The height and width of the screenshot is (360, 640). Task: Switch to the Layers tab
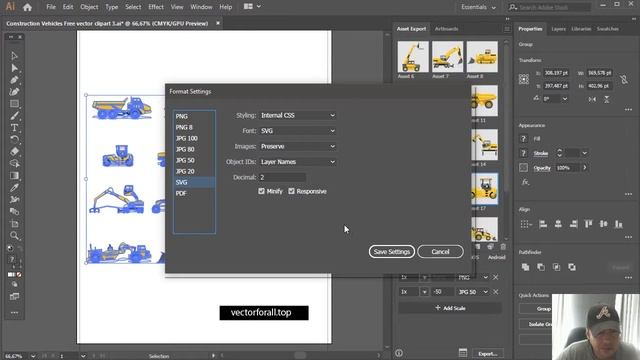(x=558, y=29)
